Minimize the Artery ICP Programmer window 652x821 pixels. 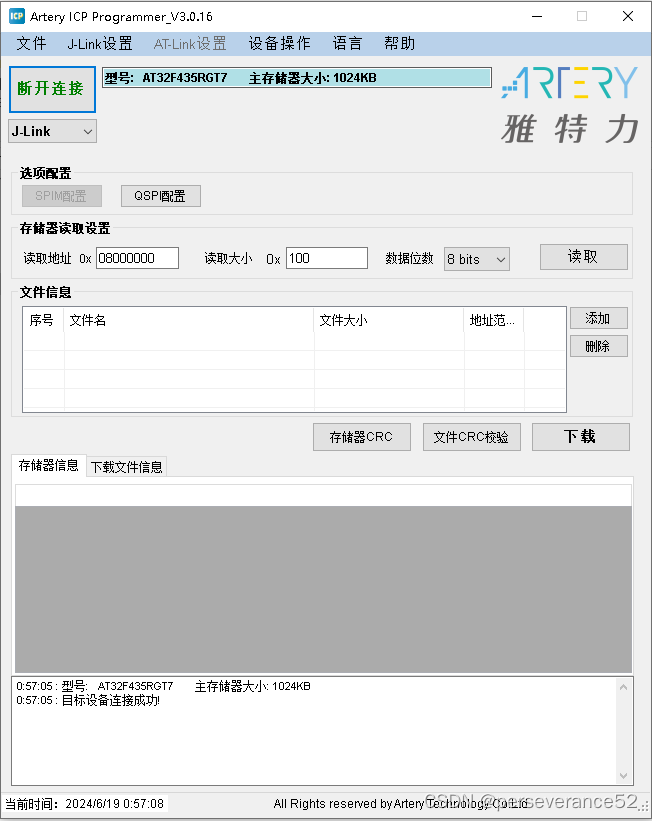[537, 16]
